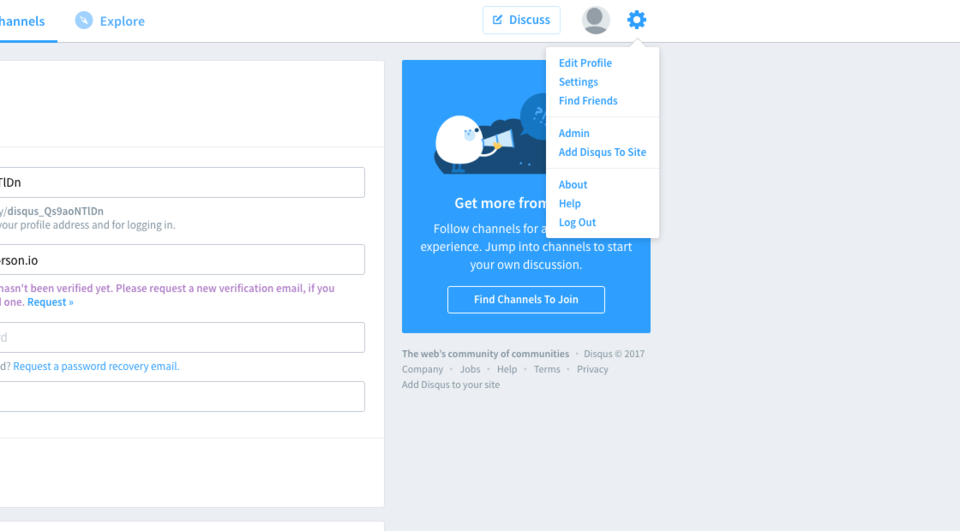Click the Explore compass icon
This screenshot has height=531, width=960.
(84, 20)
